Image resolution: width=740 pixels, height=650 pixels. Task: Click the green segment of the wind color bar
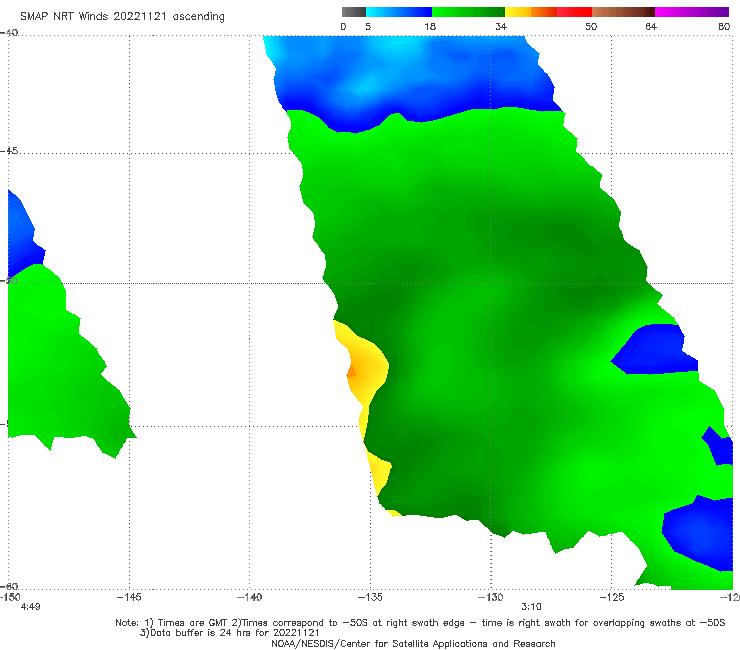468,12
